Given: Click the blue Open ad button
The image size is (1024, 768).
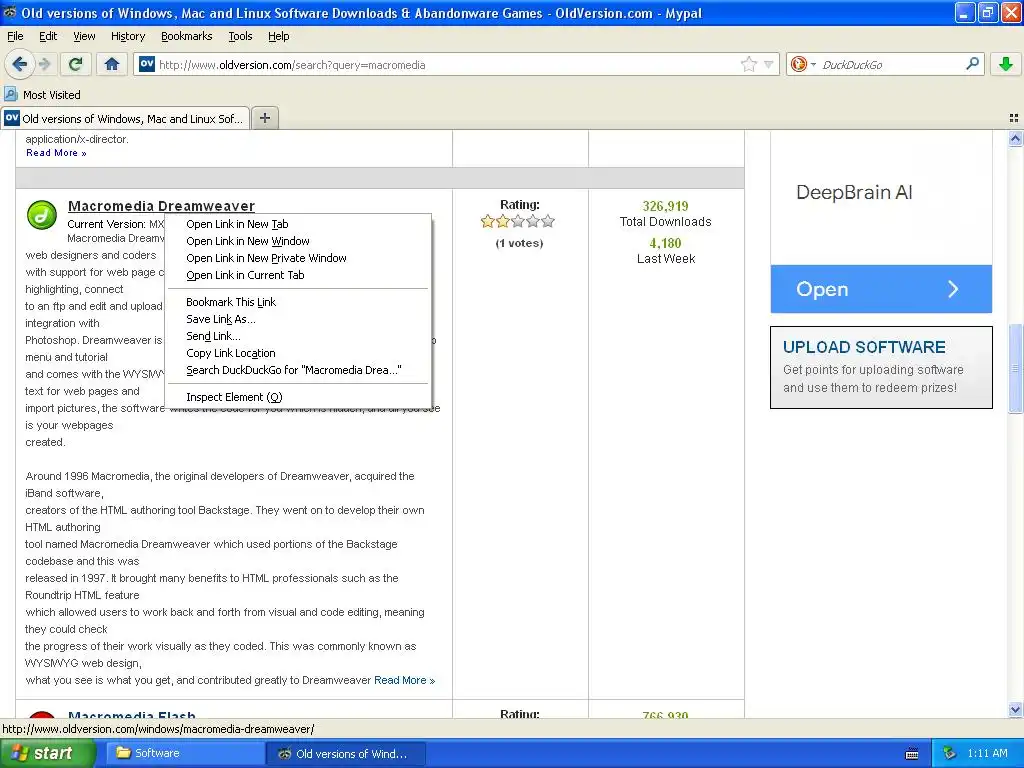Looking at the screenshot, I should pos(881,289).
